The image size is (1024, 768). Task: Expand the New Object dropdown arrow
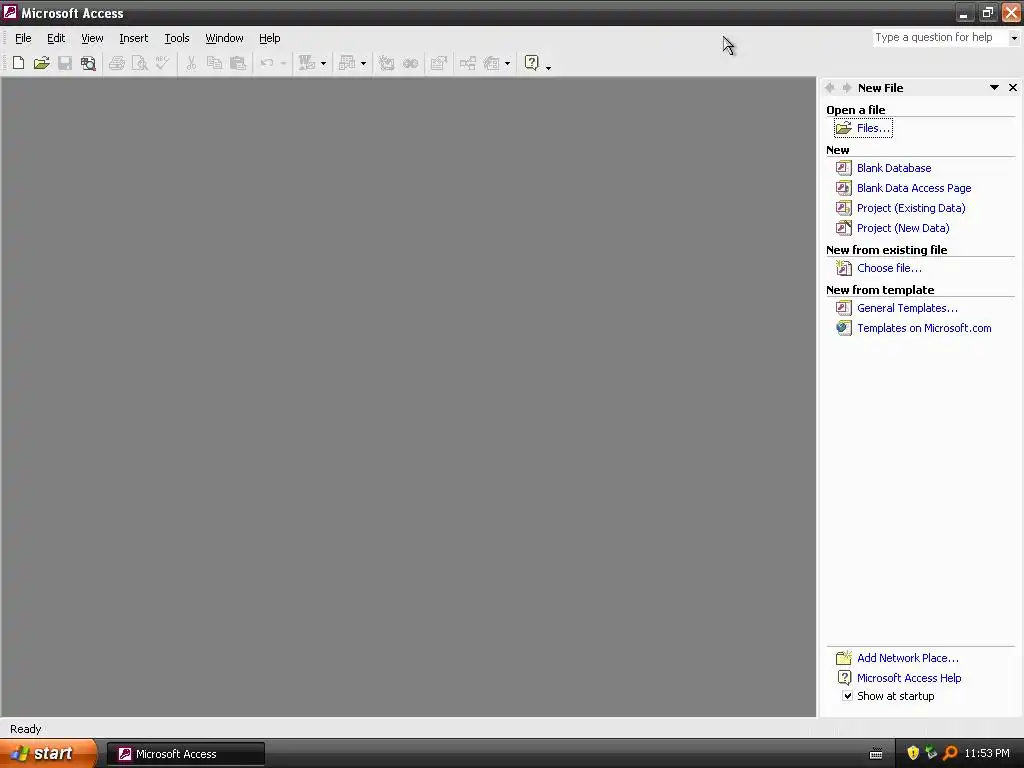pos(507,63)
